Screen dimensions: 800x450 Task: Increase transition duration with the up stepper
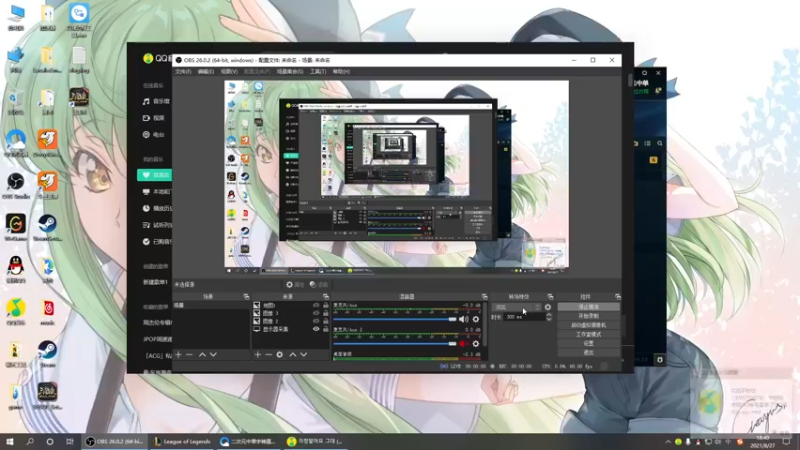(549, 315)
